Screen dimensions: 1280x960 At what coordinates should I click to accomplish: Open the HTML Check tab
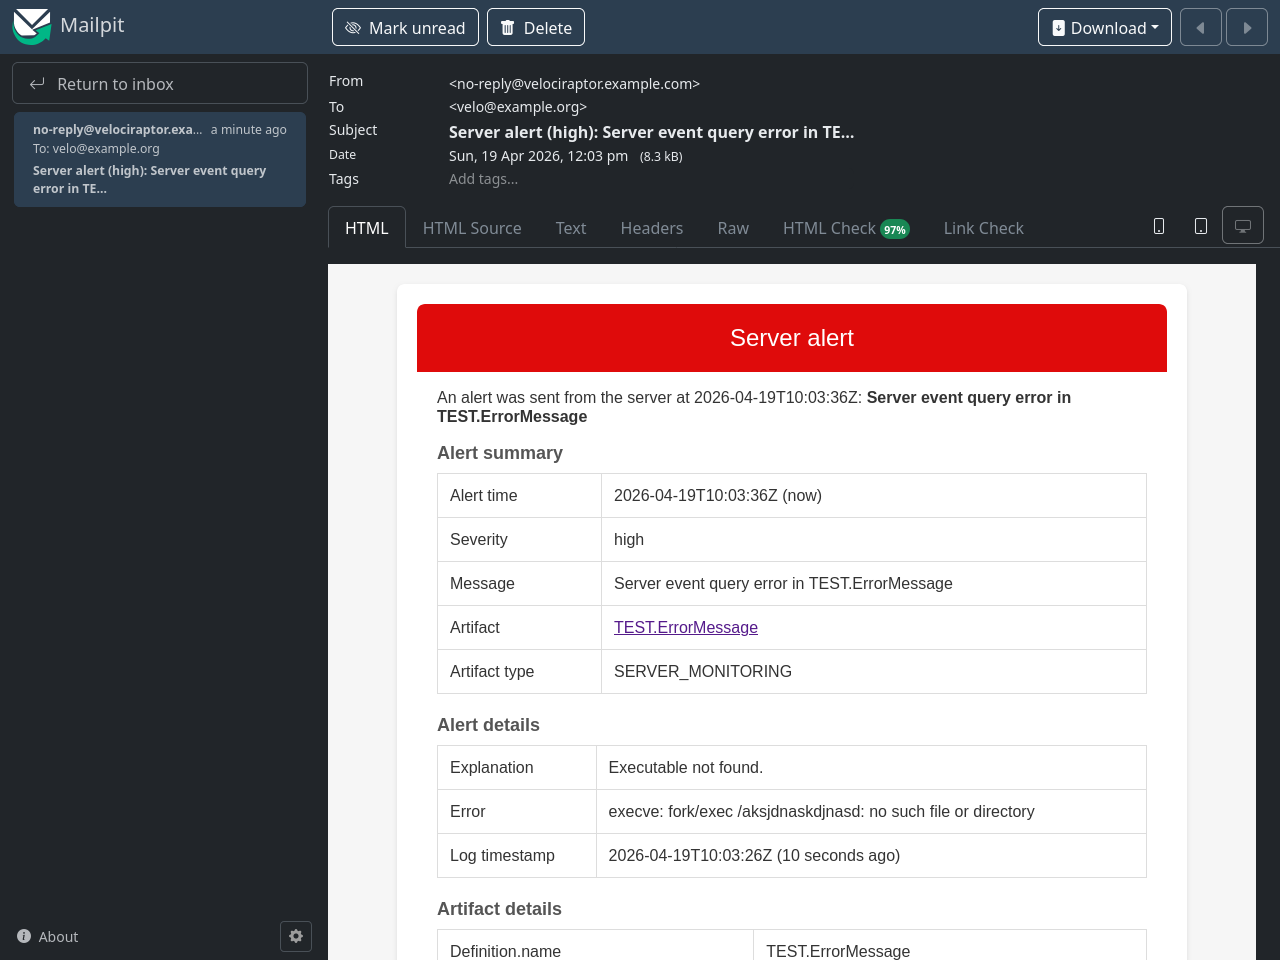point(846,228)
